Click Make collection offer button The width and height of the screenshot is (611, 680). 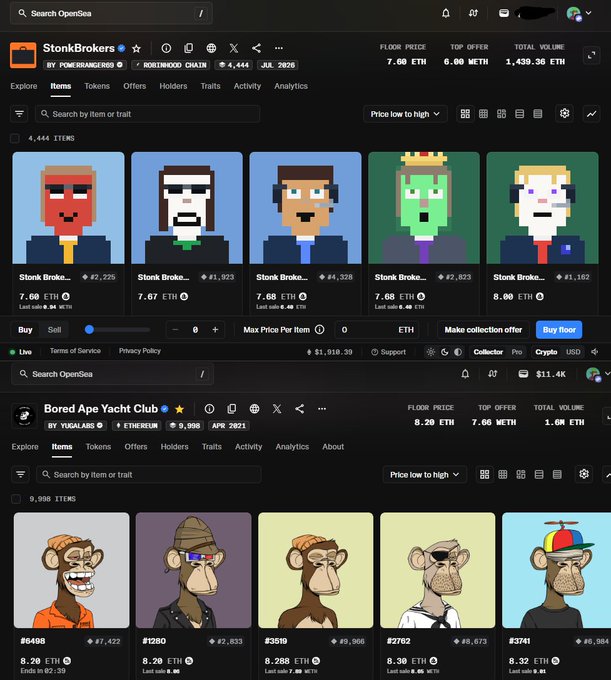click(x=483, y=330)
